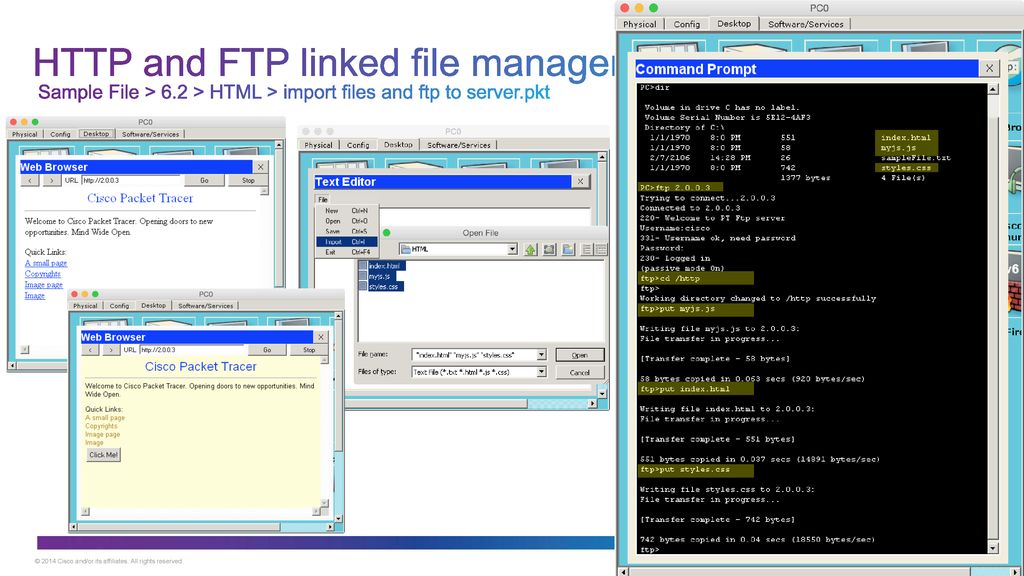Click the 'Click Me!' button
The width and height of the screenshot is (1024, 576).
click(x=104, y=455)
